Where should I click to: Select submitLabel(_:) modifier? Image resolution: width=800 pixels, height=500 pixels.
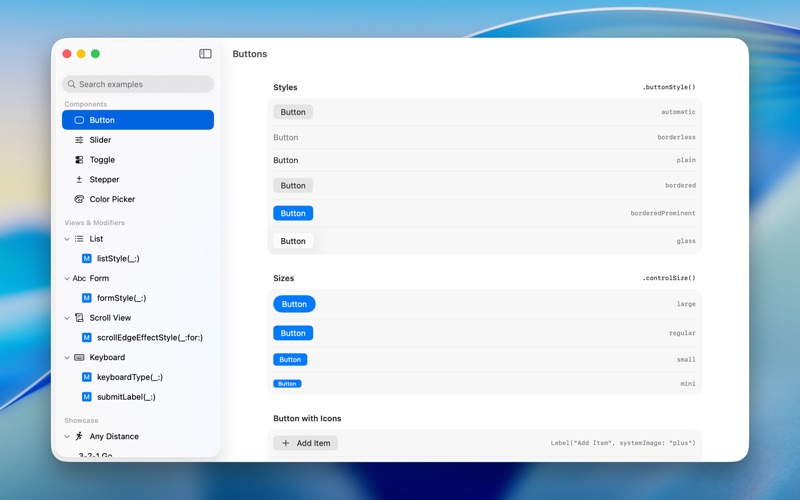[x=126, y=397]
